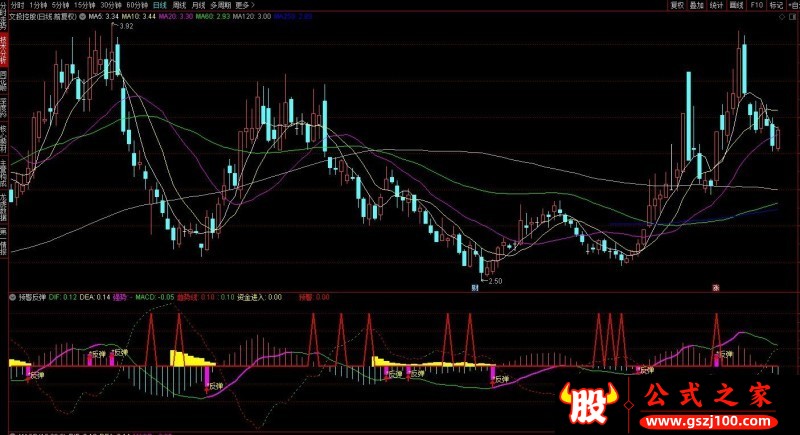
Task: Click the square panel icon at chart top-right
Action: tap(791, 17)
